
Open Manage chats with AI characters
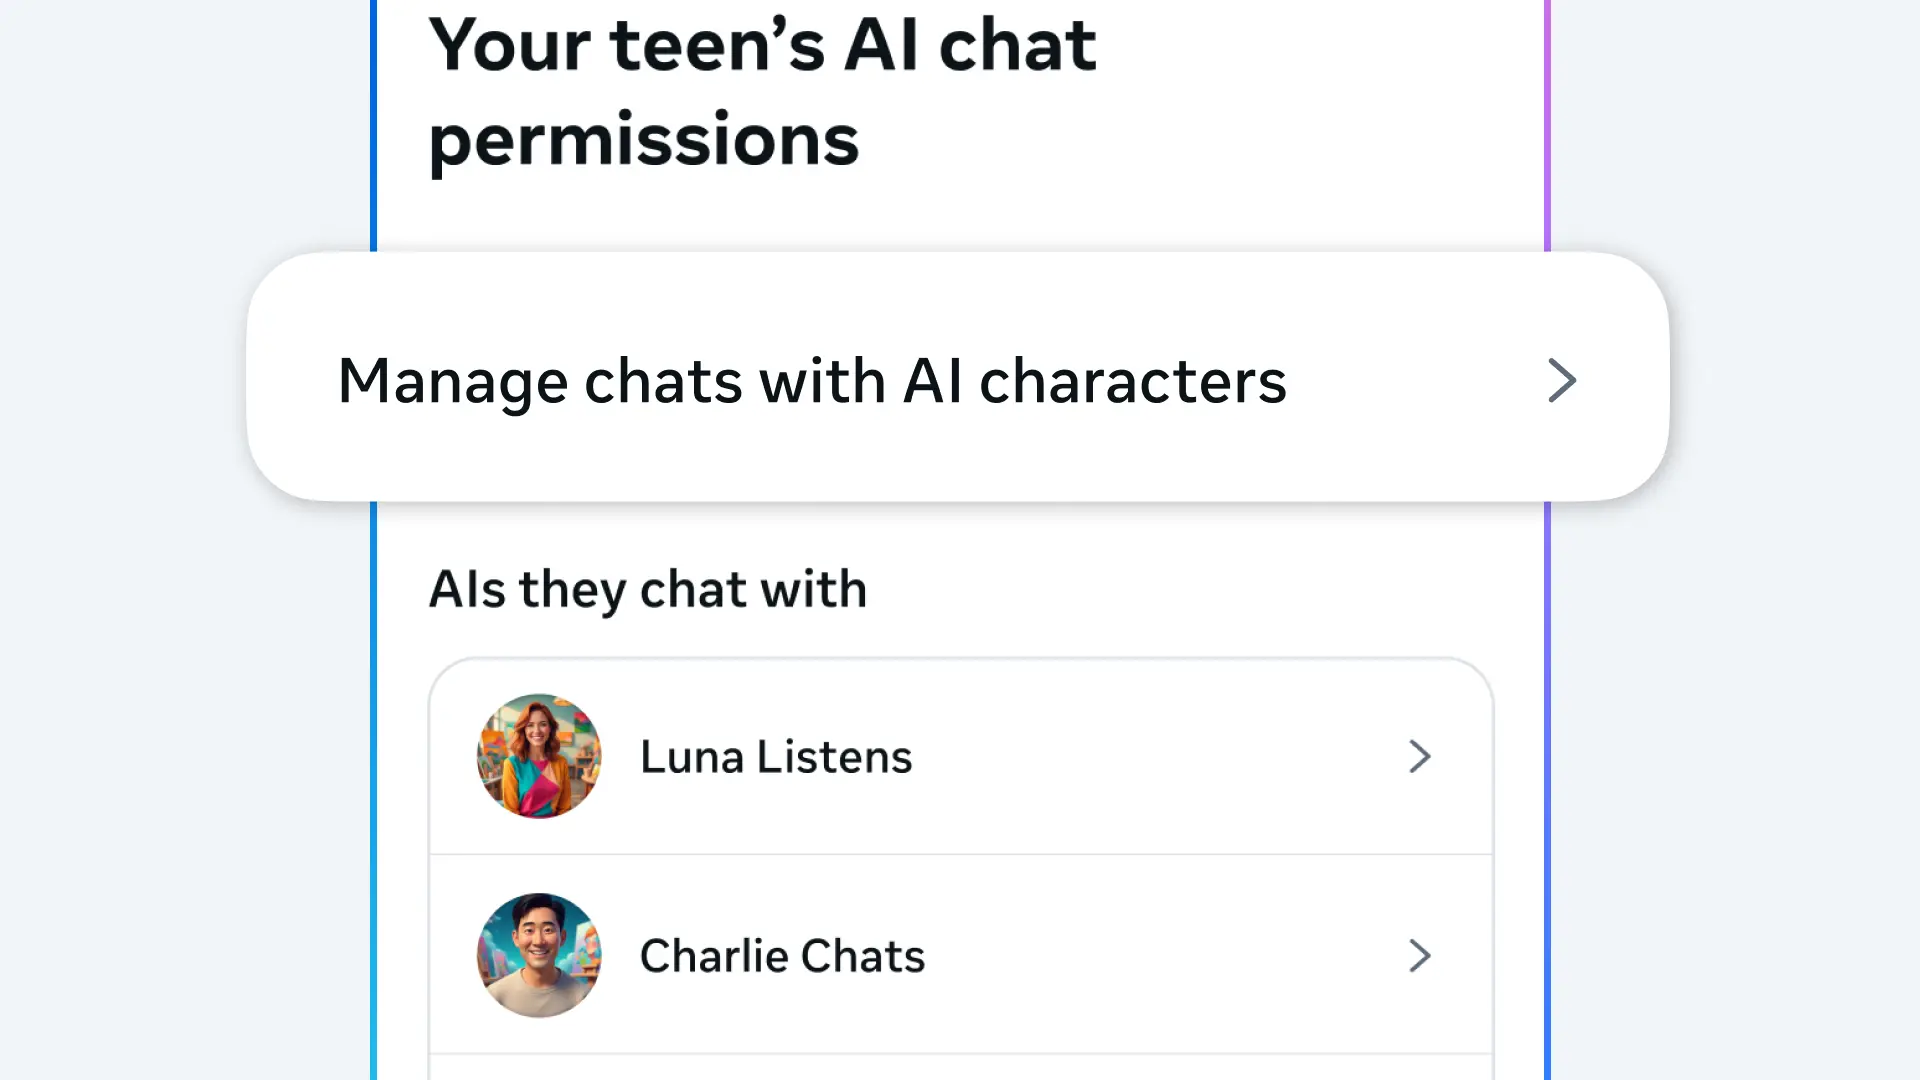coord(811,381)
